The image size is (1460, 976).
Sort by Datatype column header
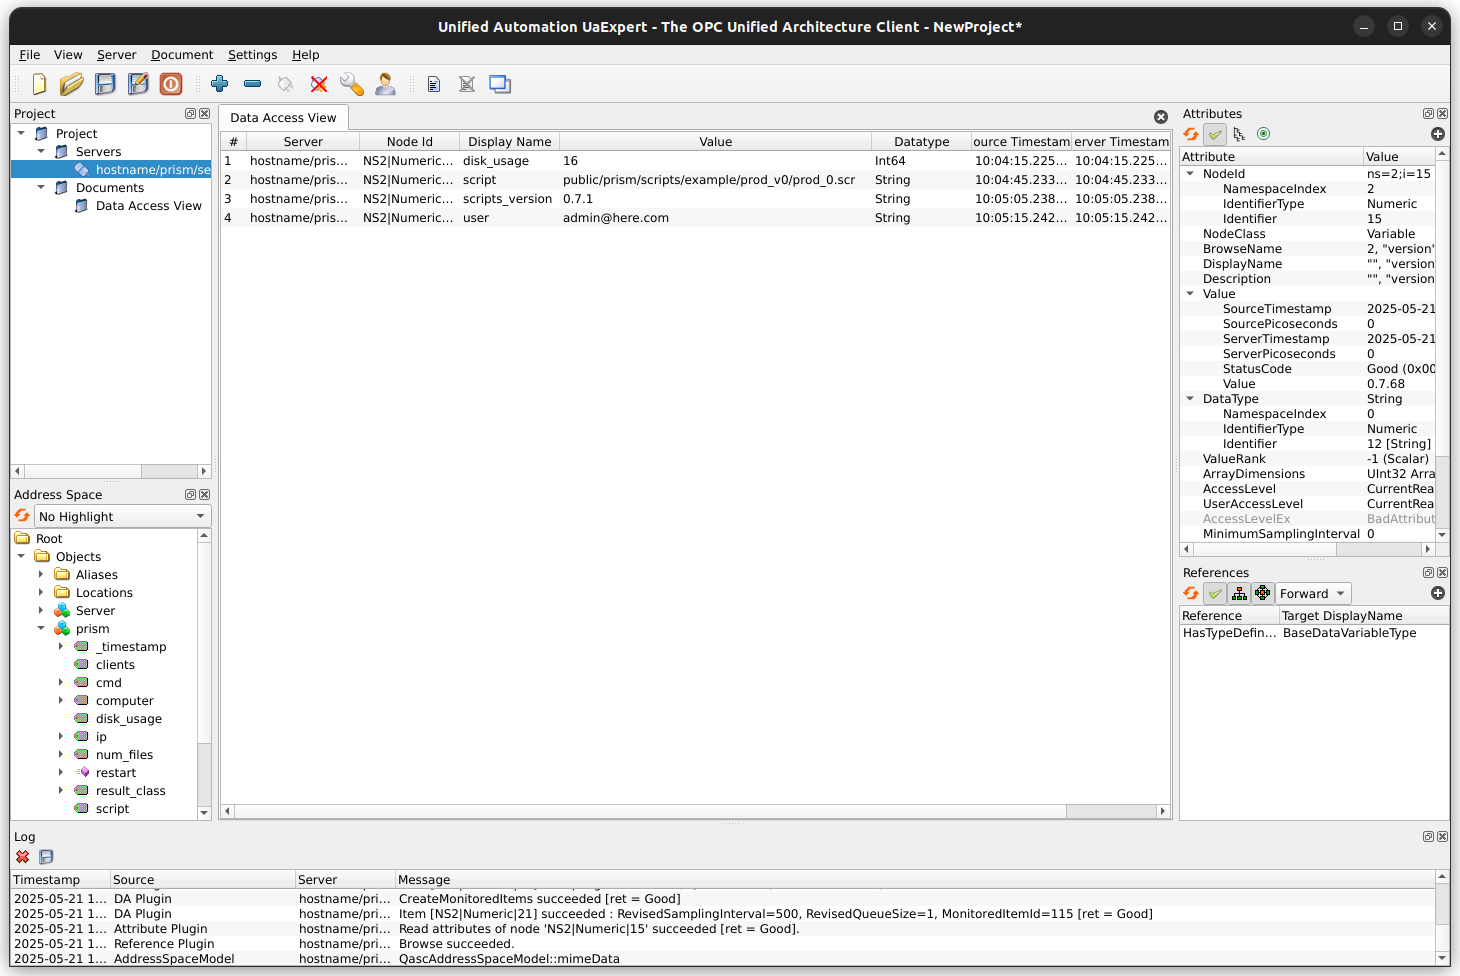[x=921, y=142]
